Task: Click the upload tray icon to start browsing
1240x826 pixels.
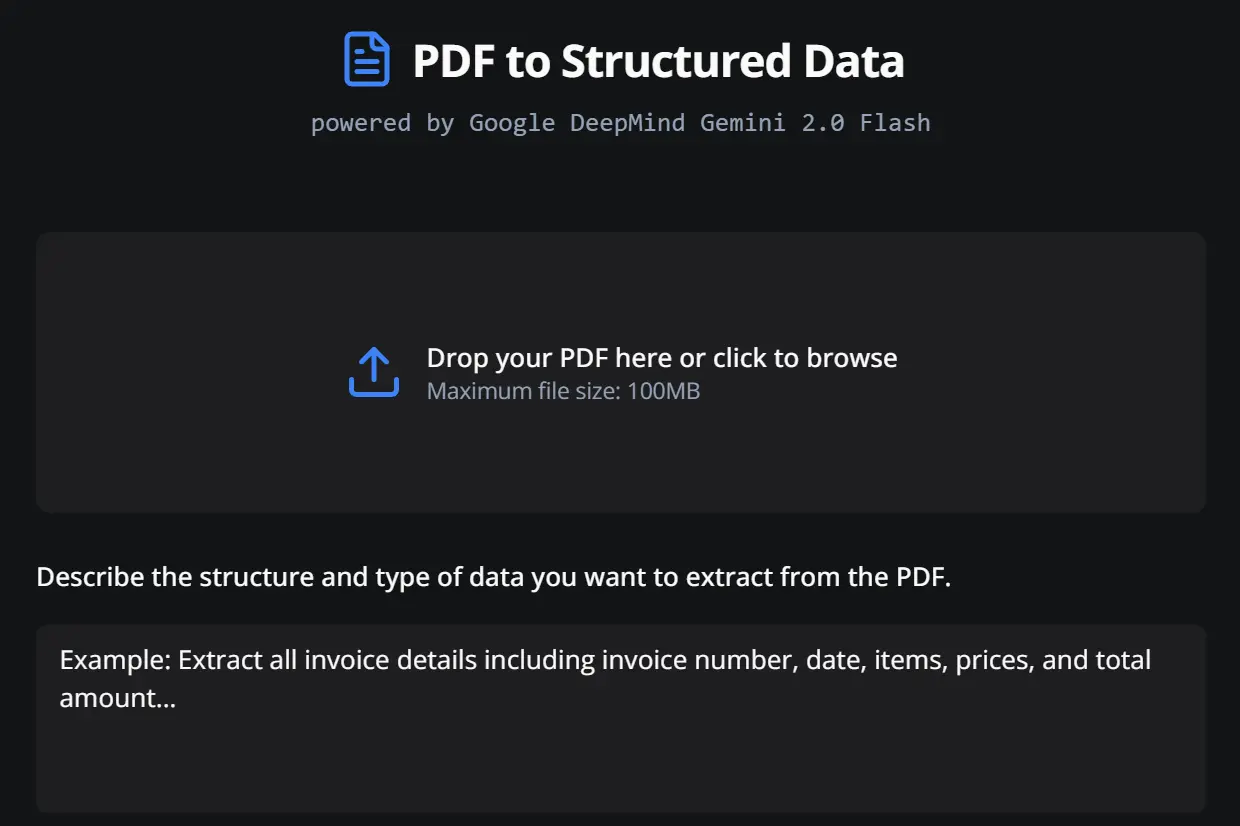Action: tap(373, 371)
